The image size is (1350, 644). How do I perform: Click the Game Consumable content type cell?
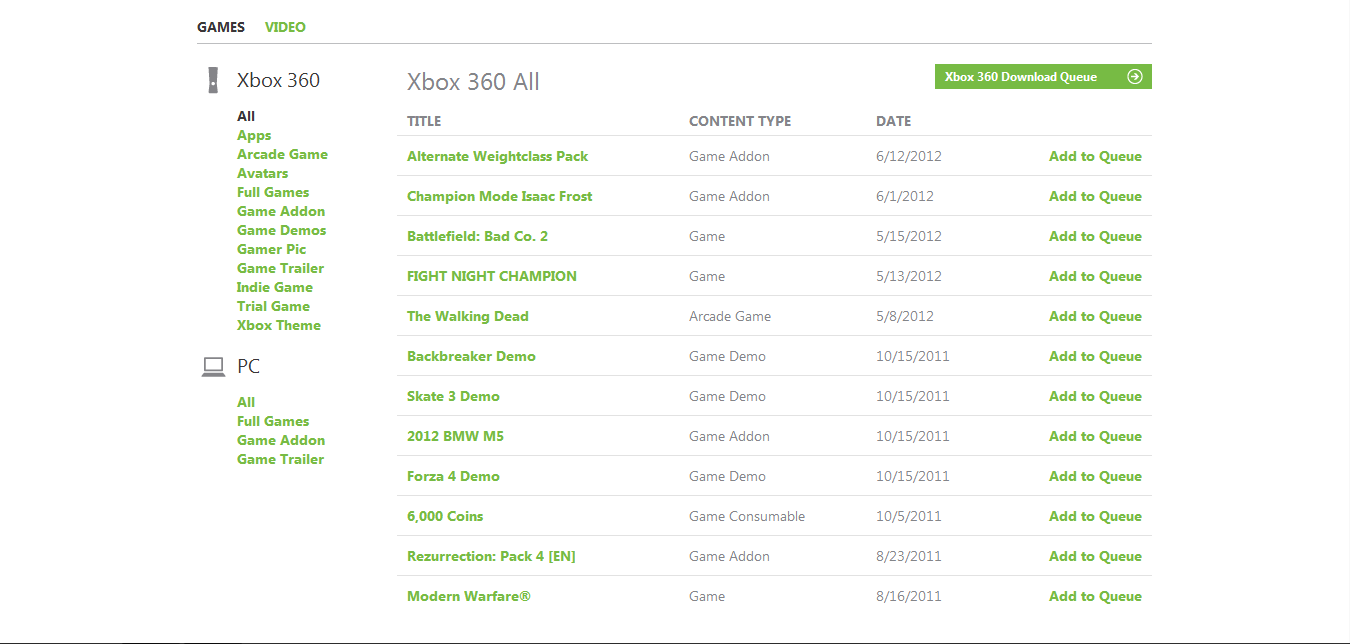click(x=747, y=516)
